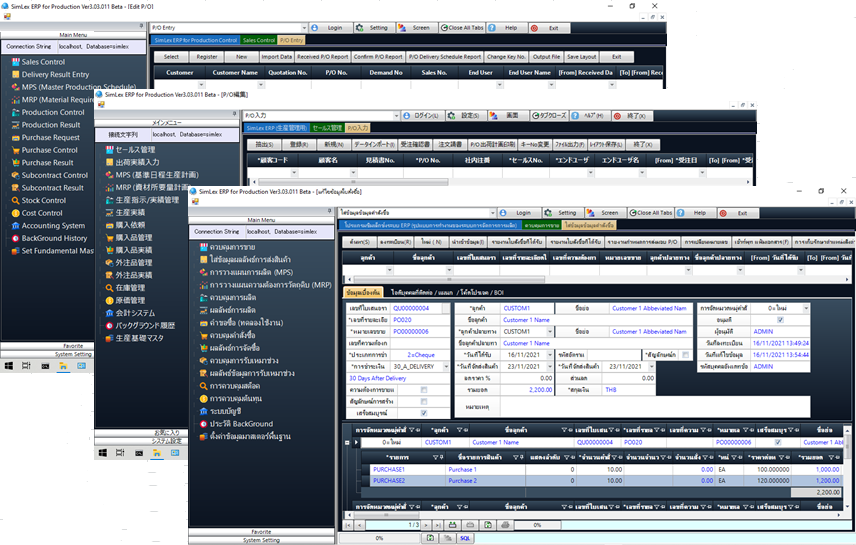Click the red Exit icon in Thai window
Viewport: 856px width, 545px height.
click(x=737, y=213)
